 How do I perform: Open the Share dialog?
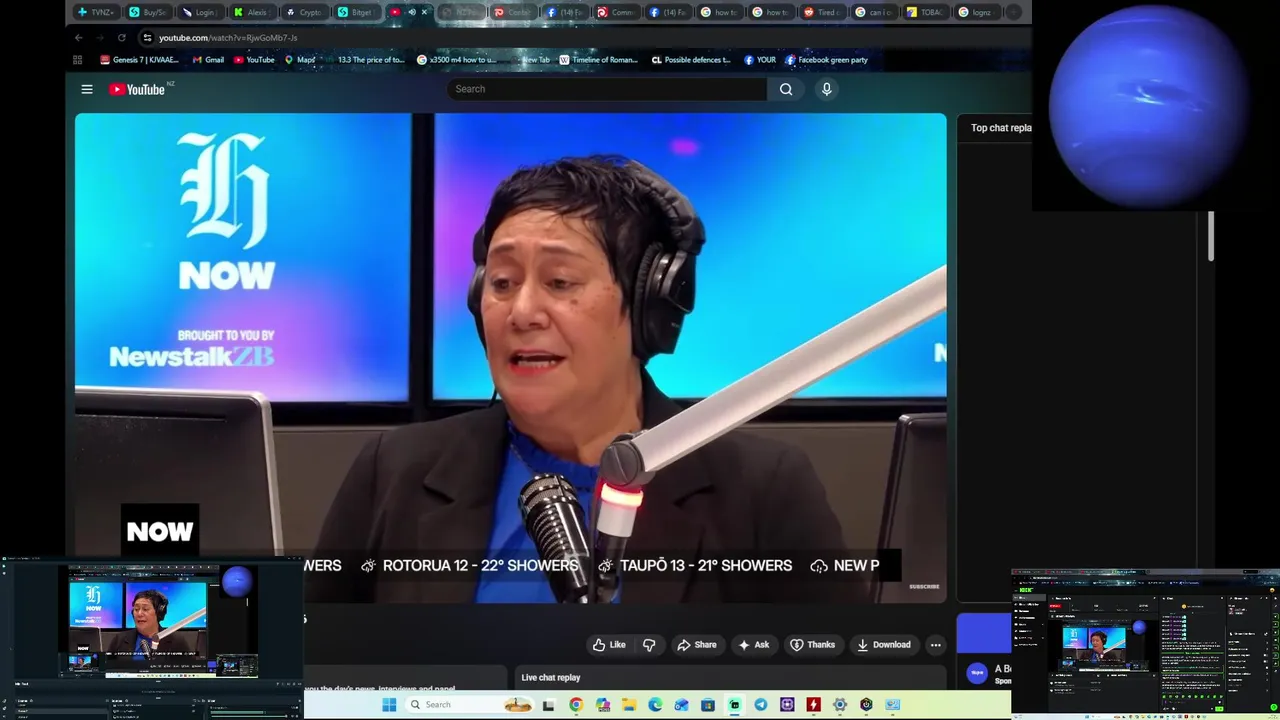pos(697,645)
